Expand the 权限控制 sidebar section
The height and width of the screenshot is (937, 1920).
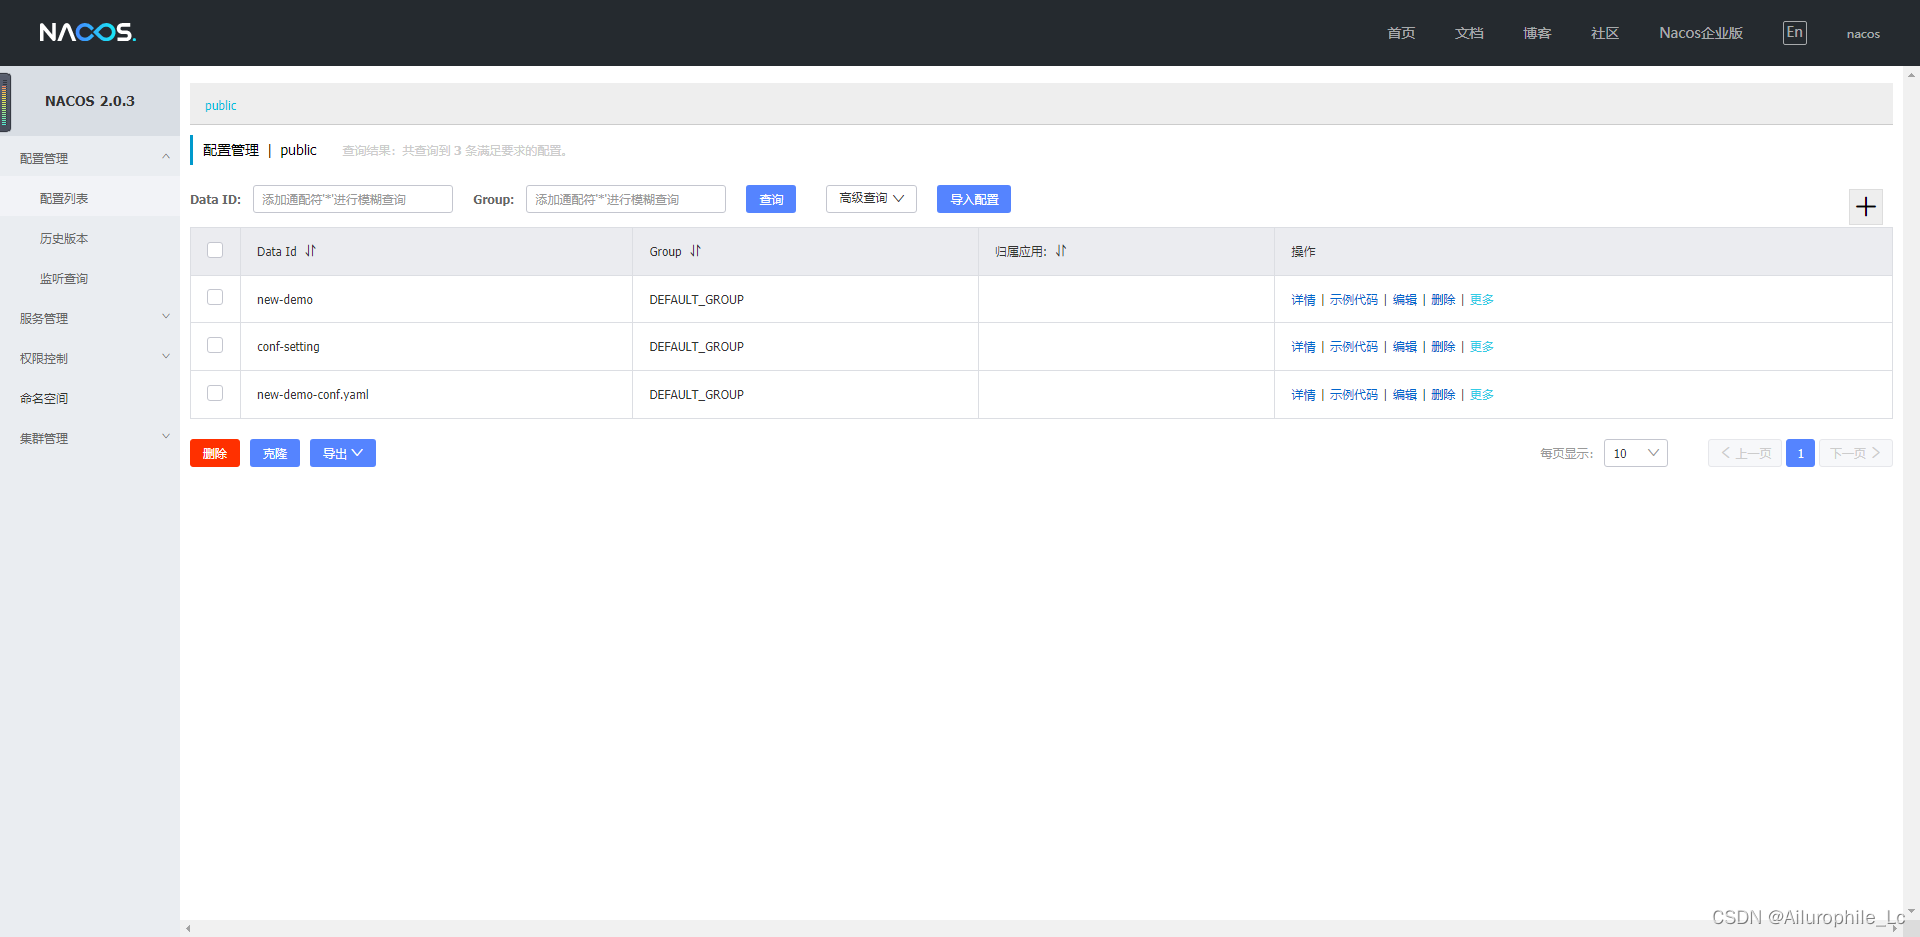click(x=90, y=358)
